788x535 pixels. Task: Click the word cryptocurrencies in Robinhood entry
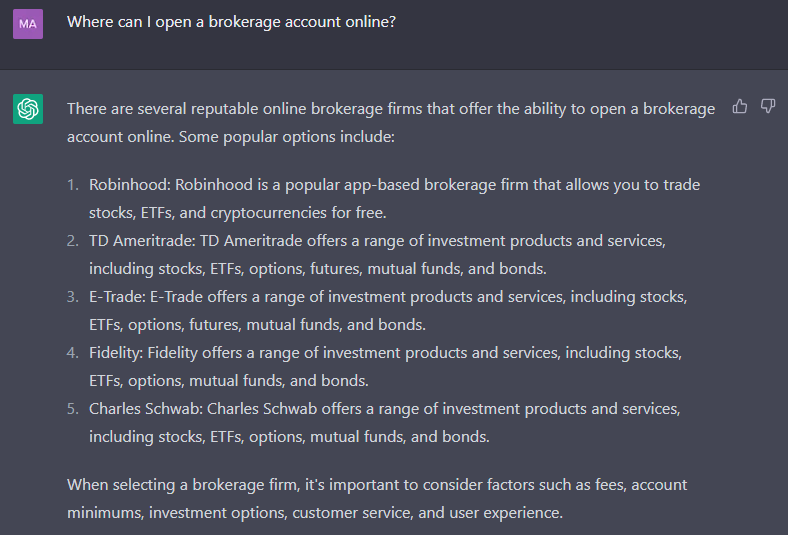pyautogui.click(x=268, y=213)
